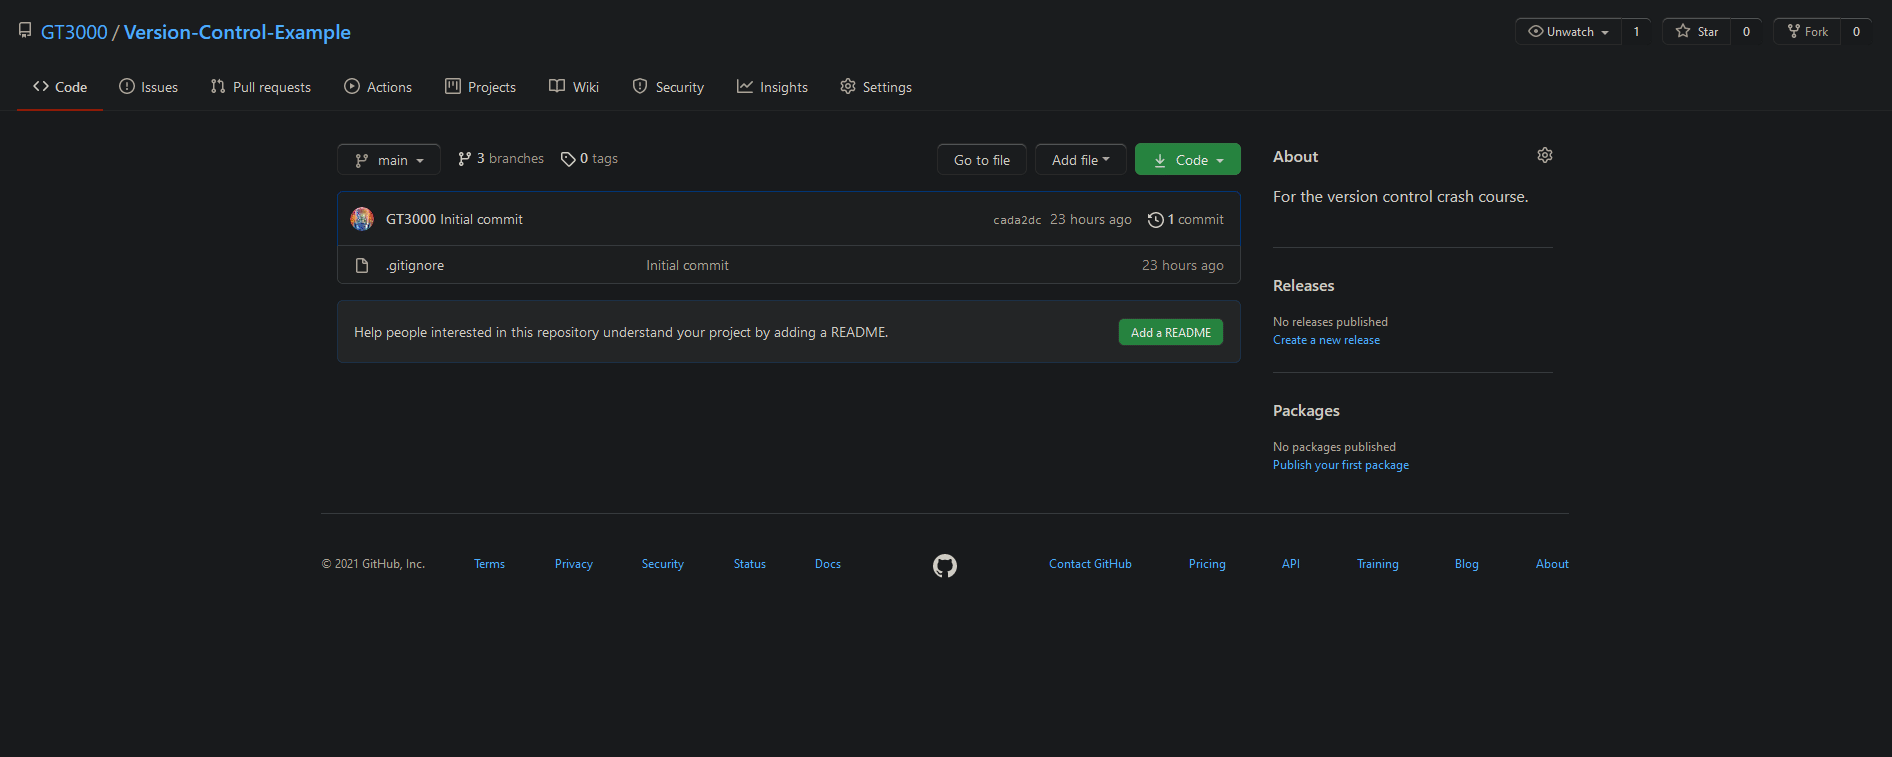View the 1 commit history link
This screenshot has height=757, width=1892.
[1186, 220]
